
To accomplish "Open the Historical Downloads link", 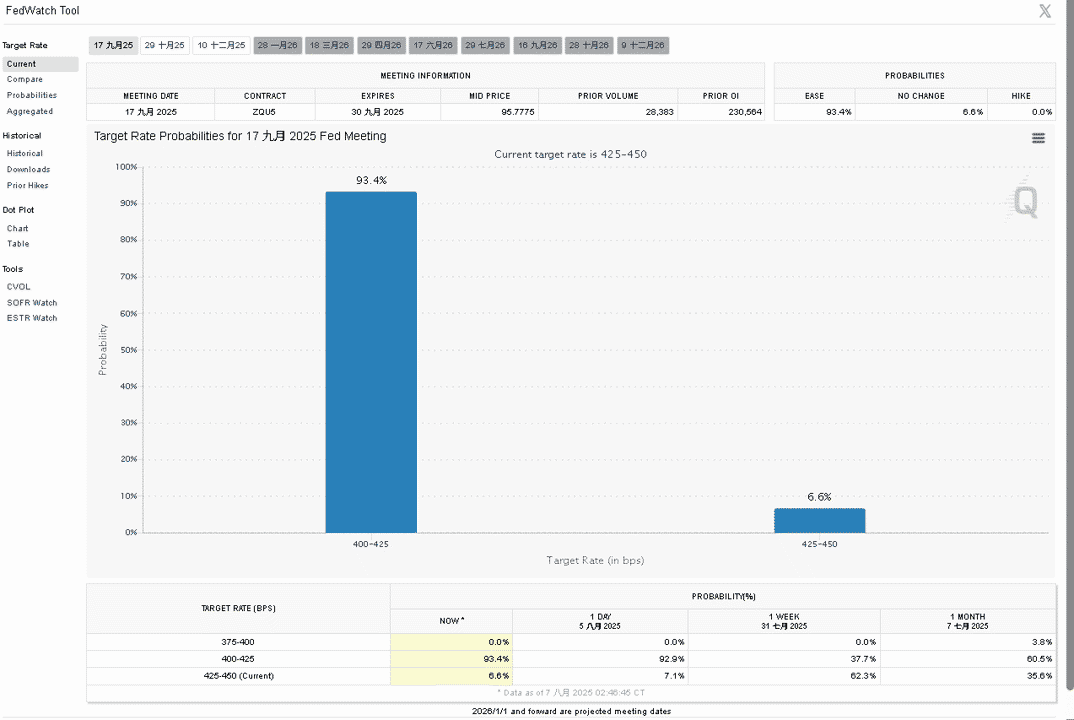I will 28,169.
